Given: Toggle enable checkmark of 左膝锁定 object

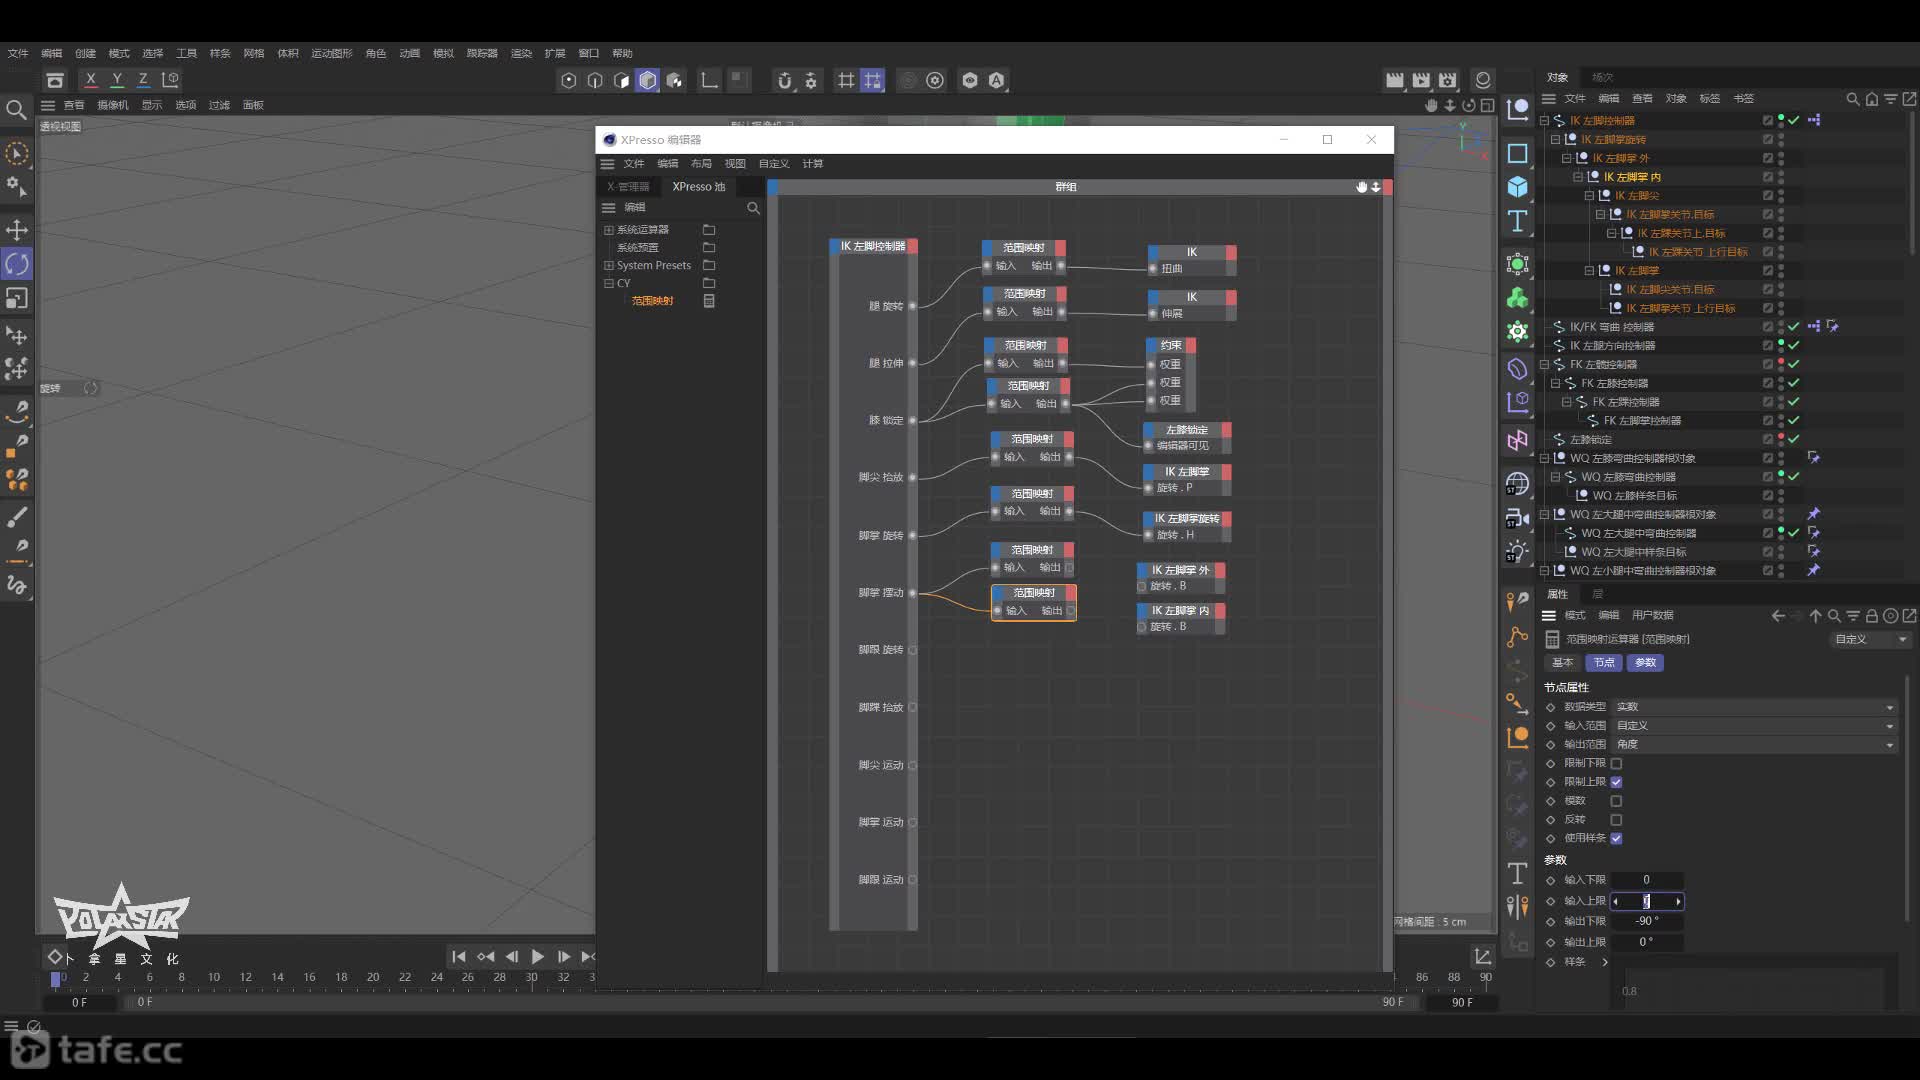Looking at the screenshot, I should point(1794,440).
